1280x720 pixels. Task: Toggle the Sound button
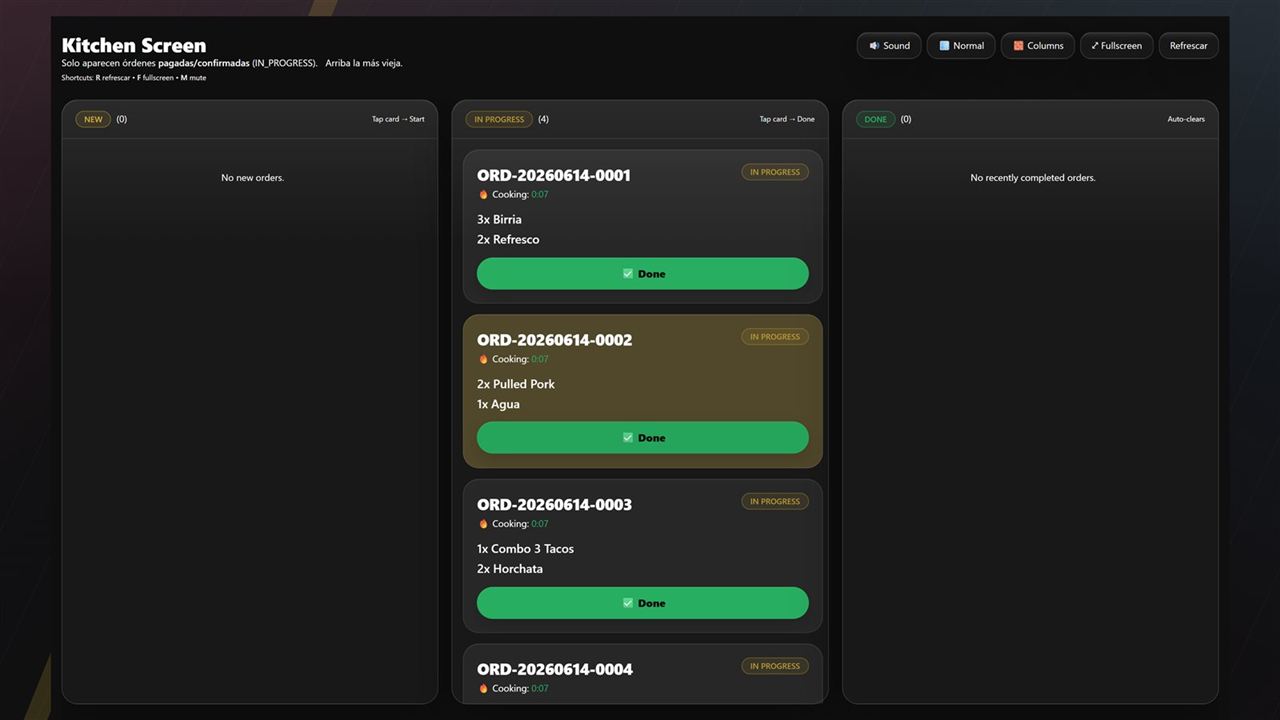point(889,46)
